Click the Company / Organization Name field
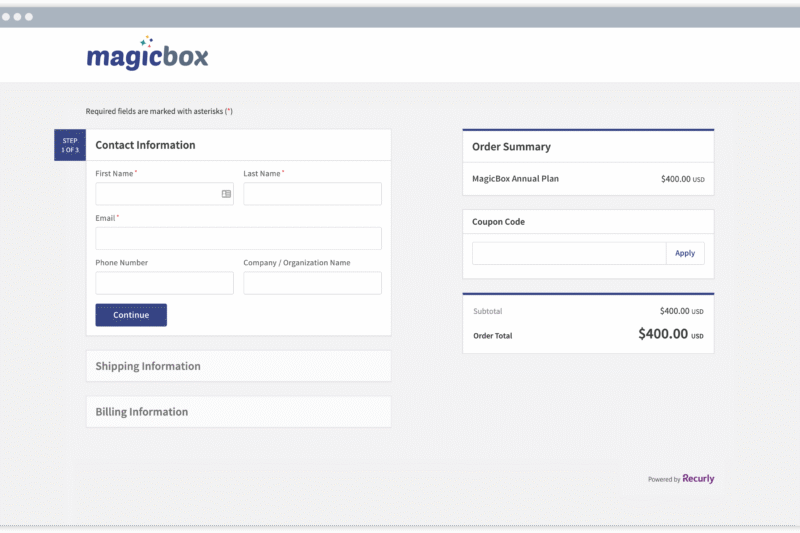This screenshot has height=533, width=800. 312,283
